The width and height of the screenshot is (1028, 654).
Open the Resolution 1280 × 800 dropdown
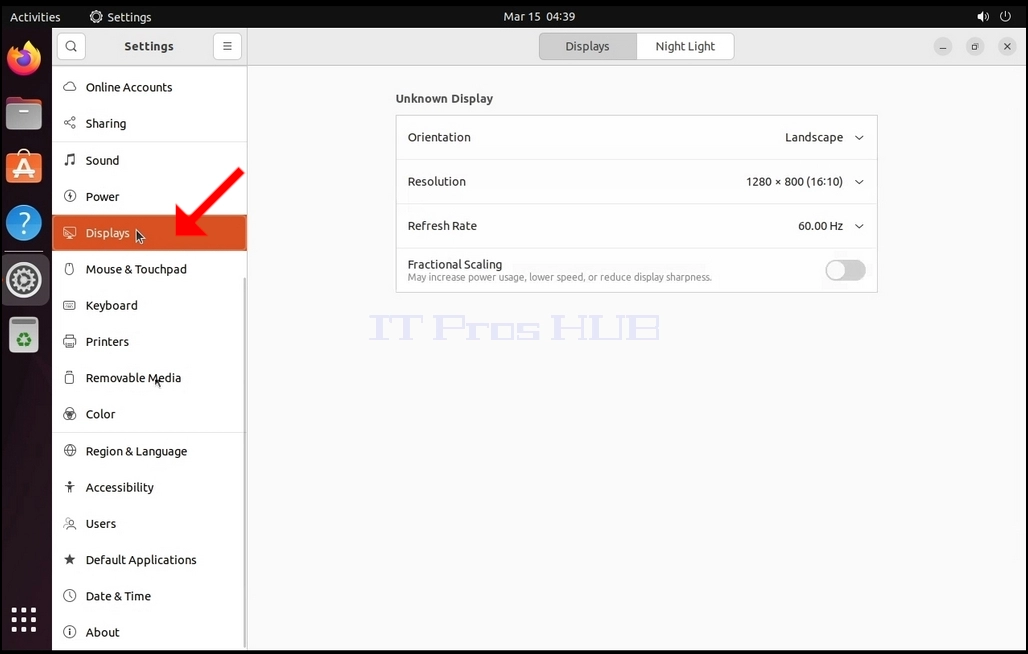point(804,182)
